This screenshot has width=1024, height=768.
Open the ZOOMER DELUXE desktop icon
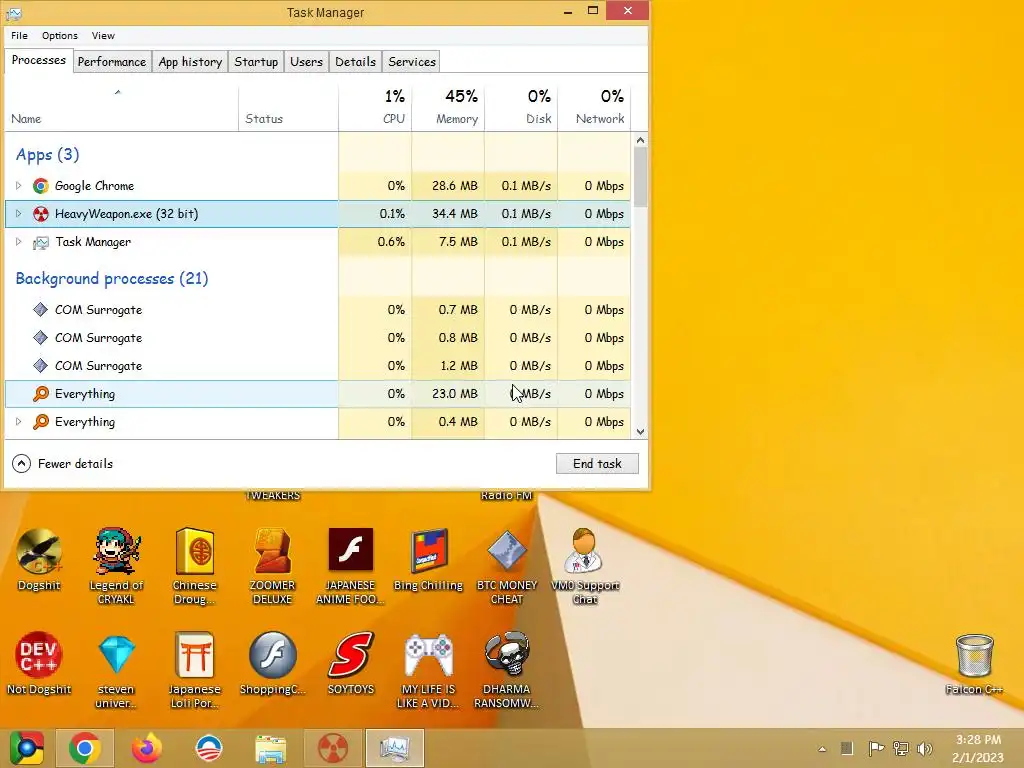272,567
